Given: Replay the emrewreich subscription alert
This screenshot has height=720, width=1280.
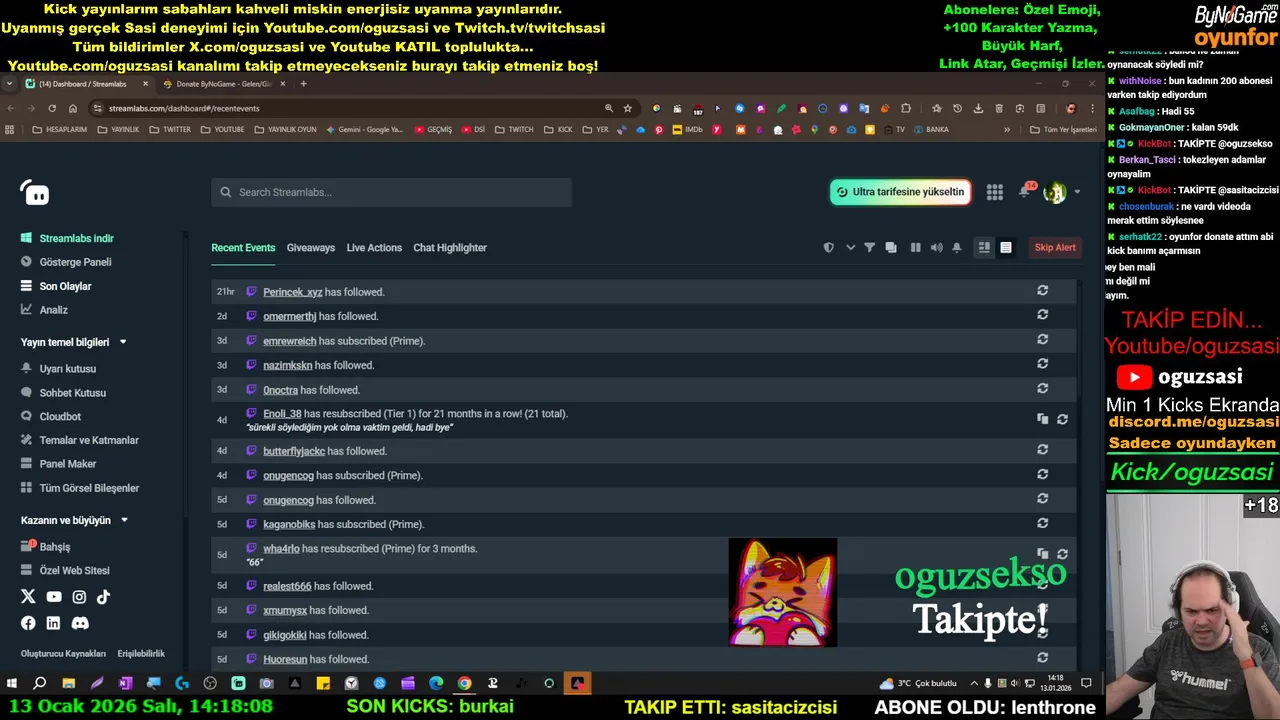Looking at the screenshot, I should 1042,339.
